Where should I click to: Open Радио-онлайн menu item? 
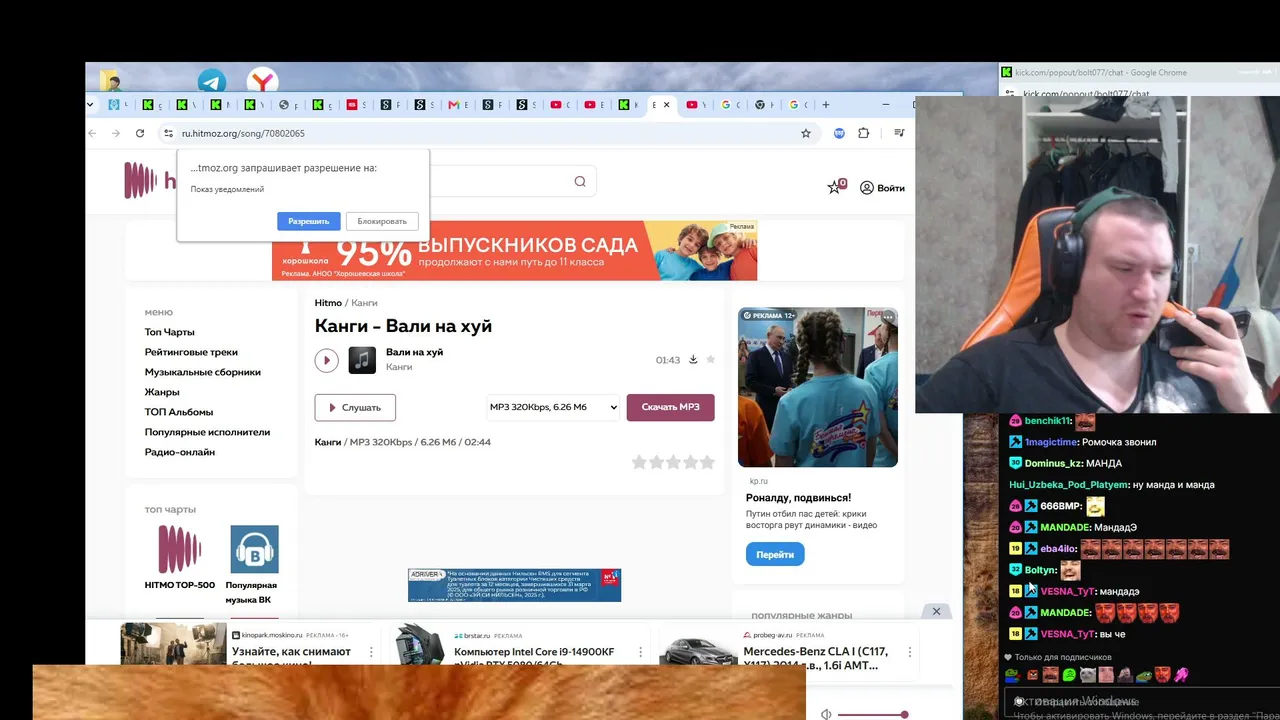(x=180, y=452)
